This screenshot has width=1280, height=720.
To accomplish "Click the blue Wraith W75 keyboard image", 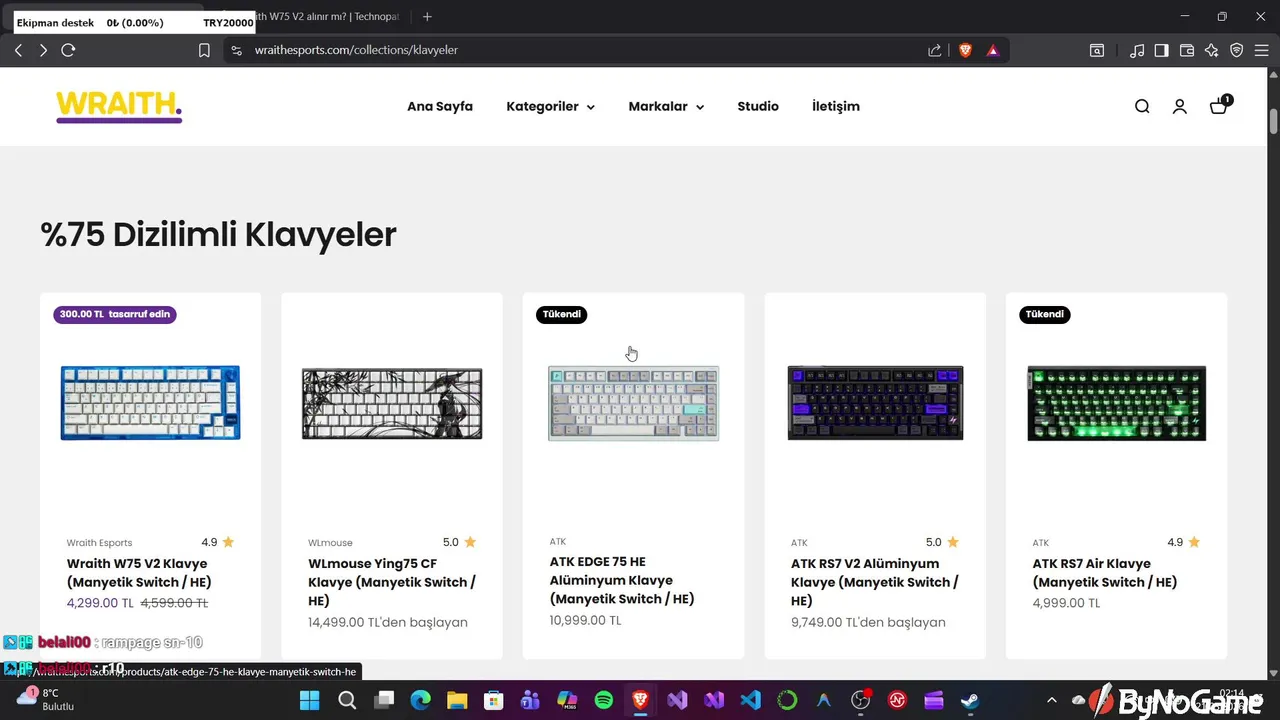I will click(x=150, y=402).
